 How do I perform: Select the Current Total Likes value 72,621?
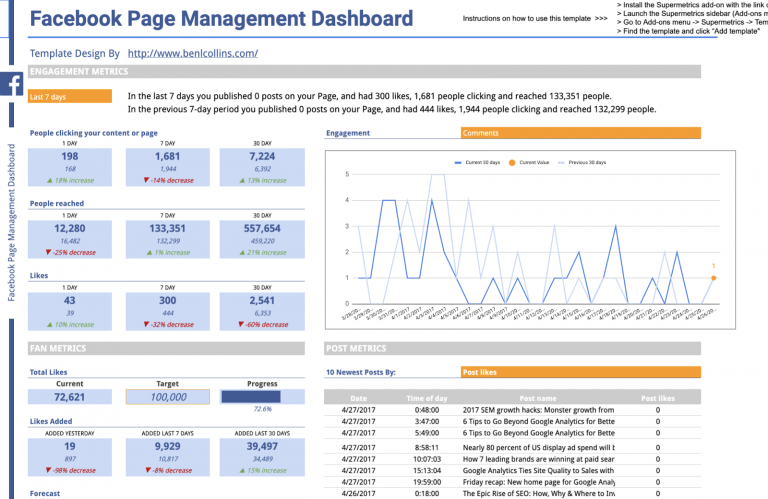(x=70, y=397)
